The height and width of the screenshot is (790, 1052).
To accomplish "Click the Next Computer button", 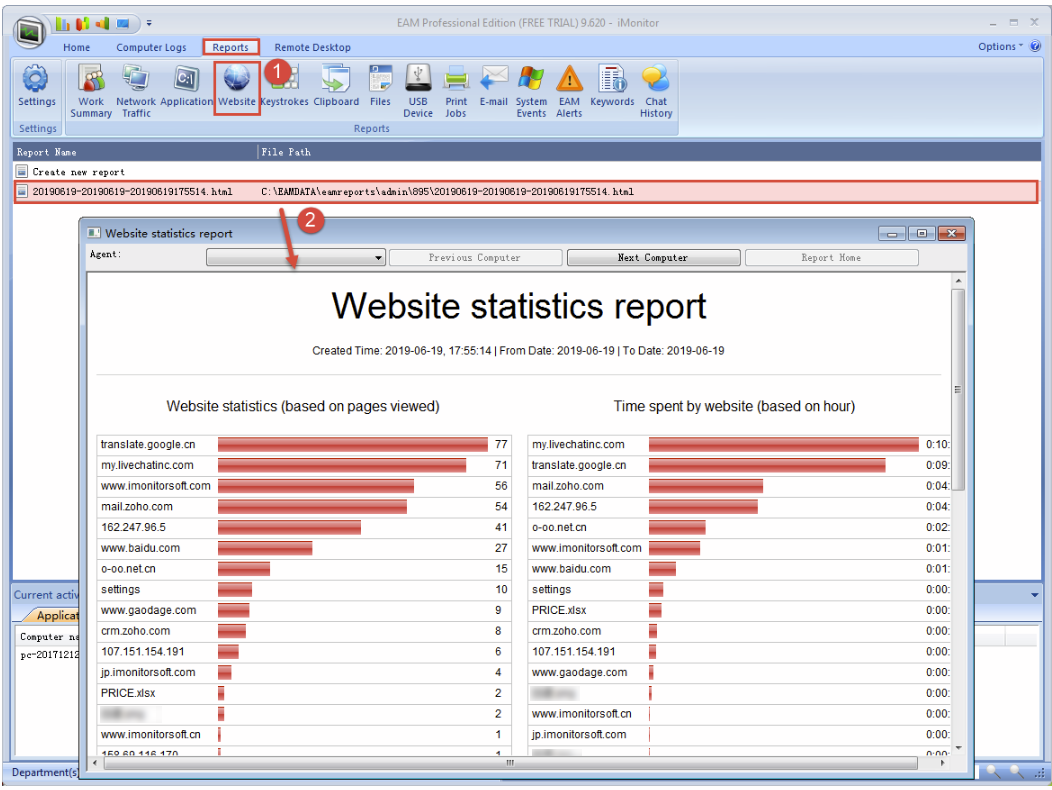I will tap(653, 258).
